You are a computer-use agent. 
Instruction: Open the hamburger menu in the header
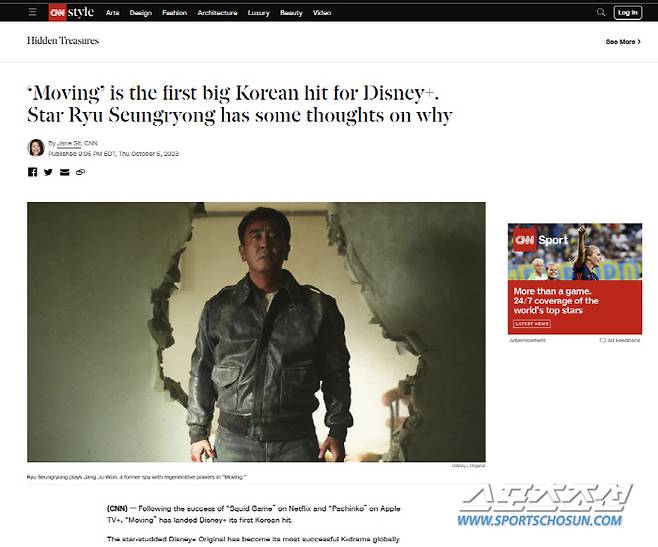[x=33, y=12]
